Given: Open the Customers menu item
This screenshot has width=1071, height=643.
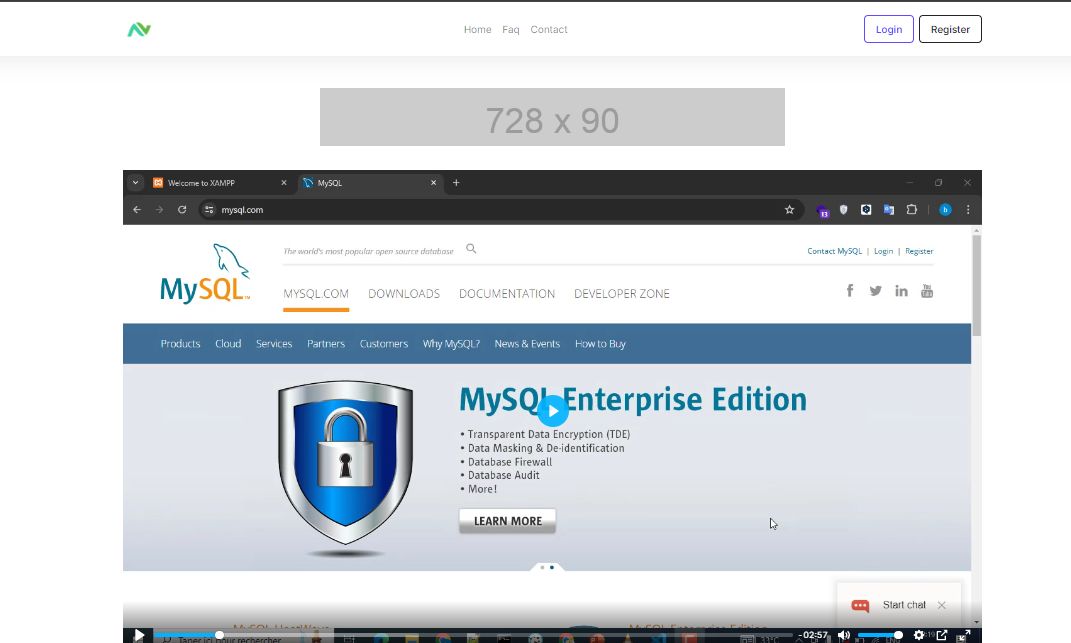Looking at the screenshot, I should (384, 344).
